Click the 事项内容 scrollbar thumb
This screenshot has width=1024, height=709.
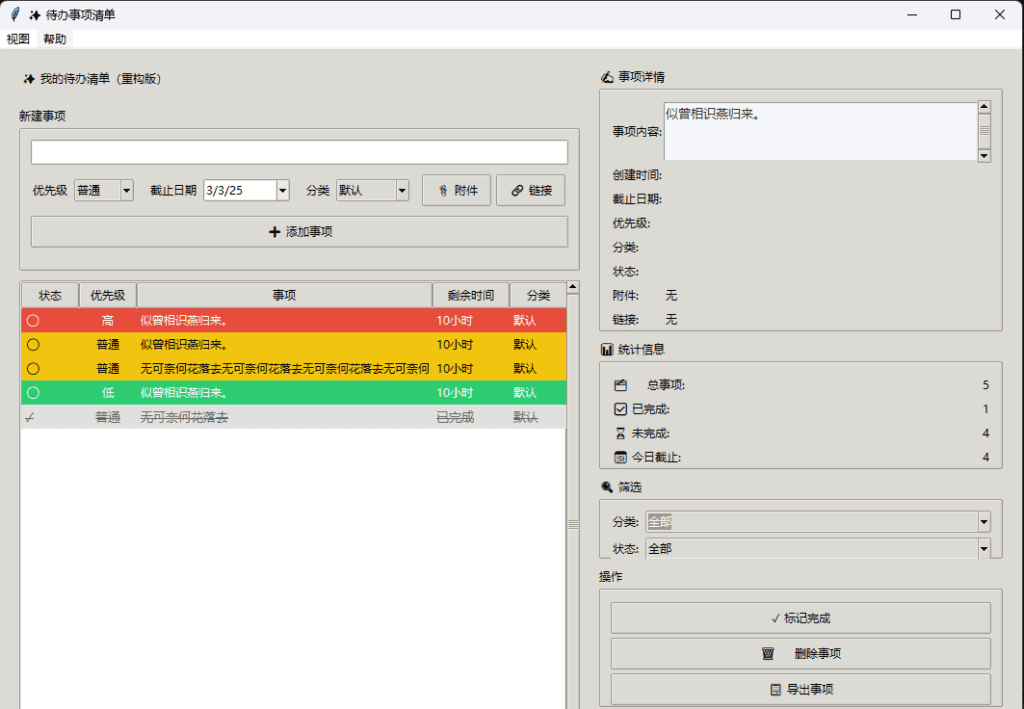984,131
